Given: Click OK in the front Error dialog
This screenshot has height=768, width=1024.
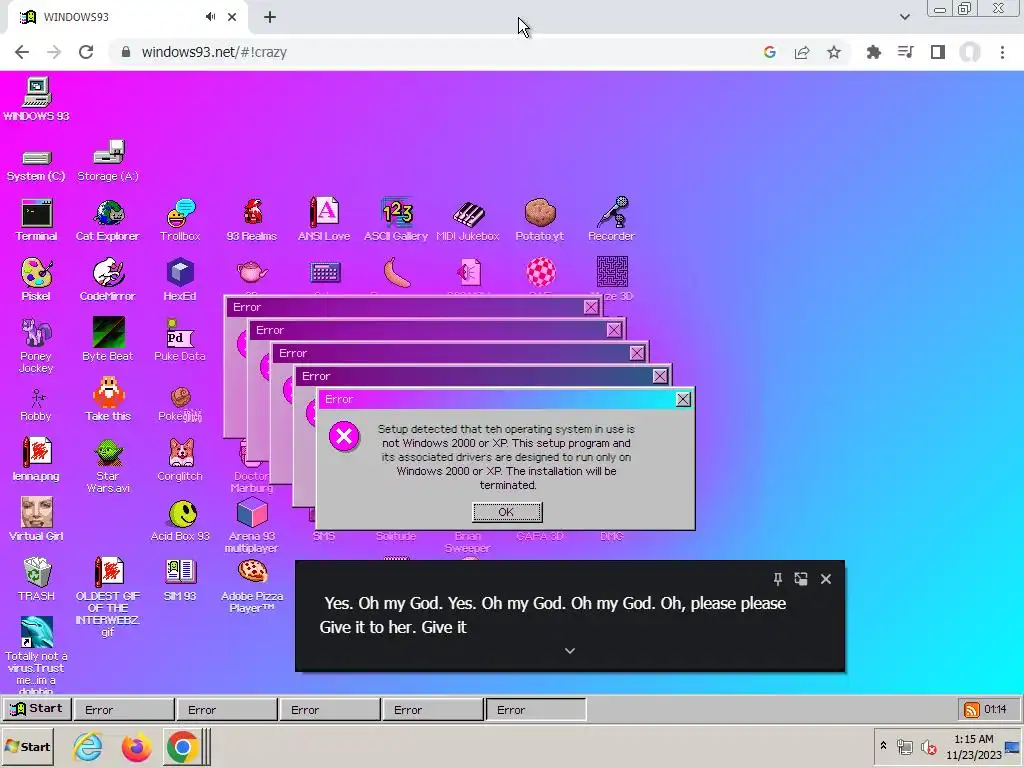Looking at the screenshot, I should pyautogui.click(x=507, y=512).
